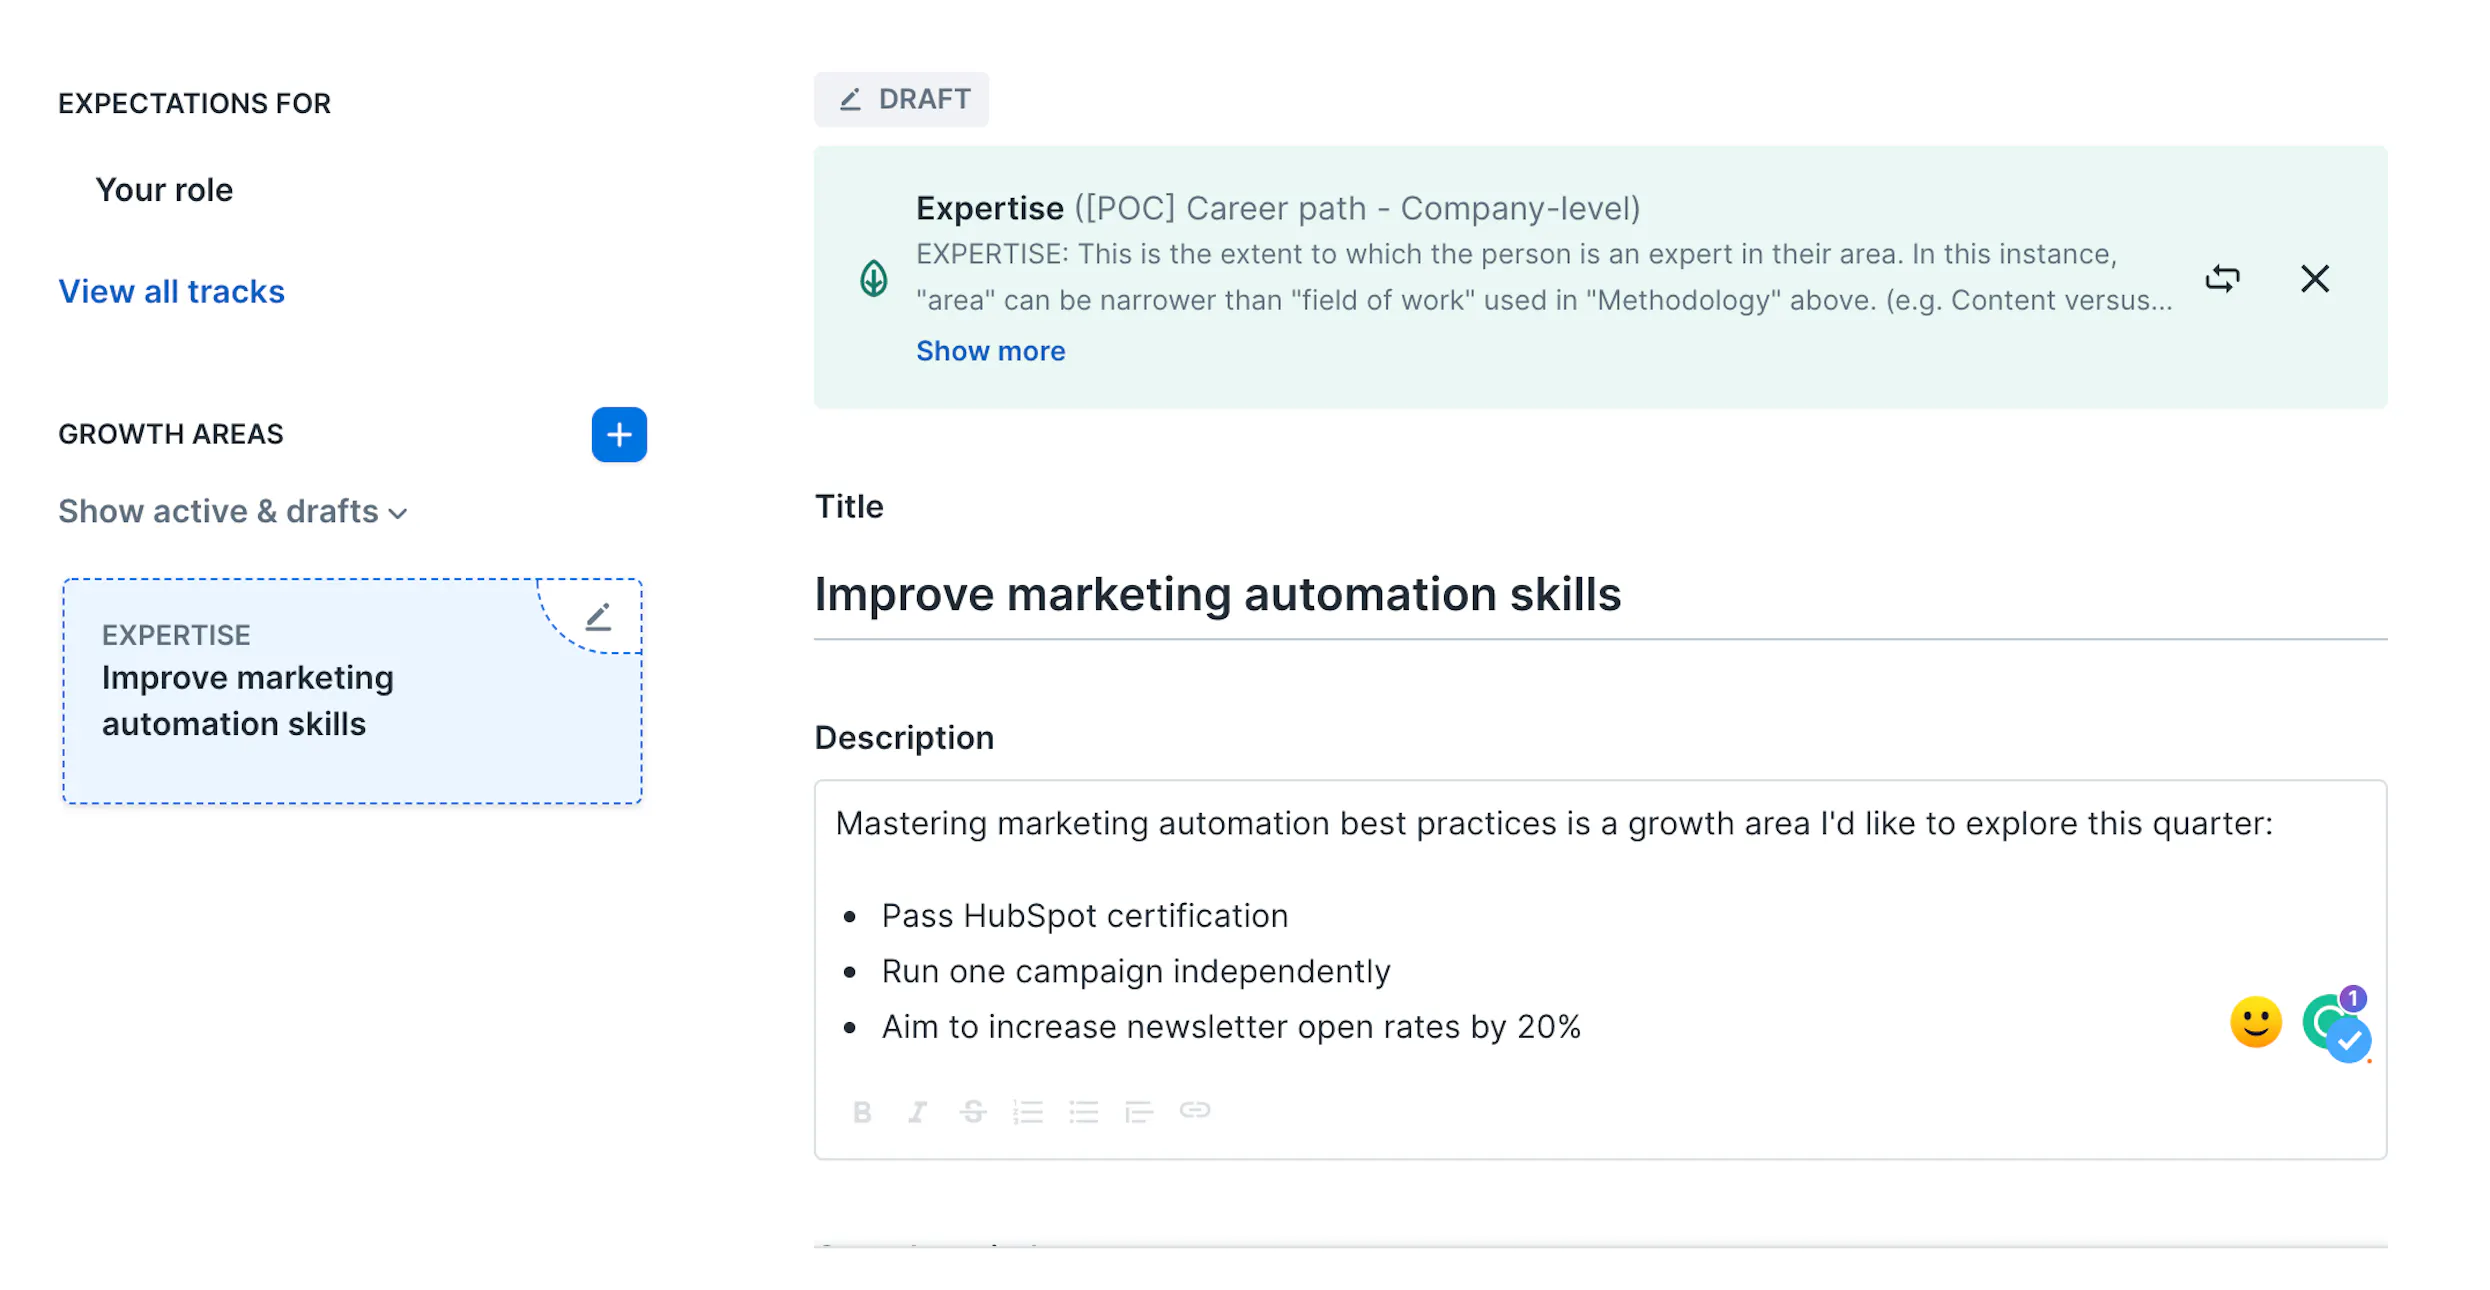Remove the Expertise expectation with X icon
Viewport: 2490px width, 1290px height.
(x=2315, y=278)
